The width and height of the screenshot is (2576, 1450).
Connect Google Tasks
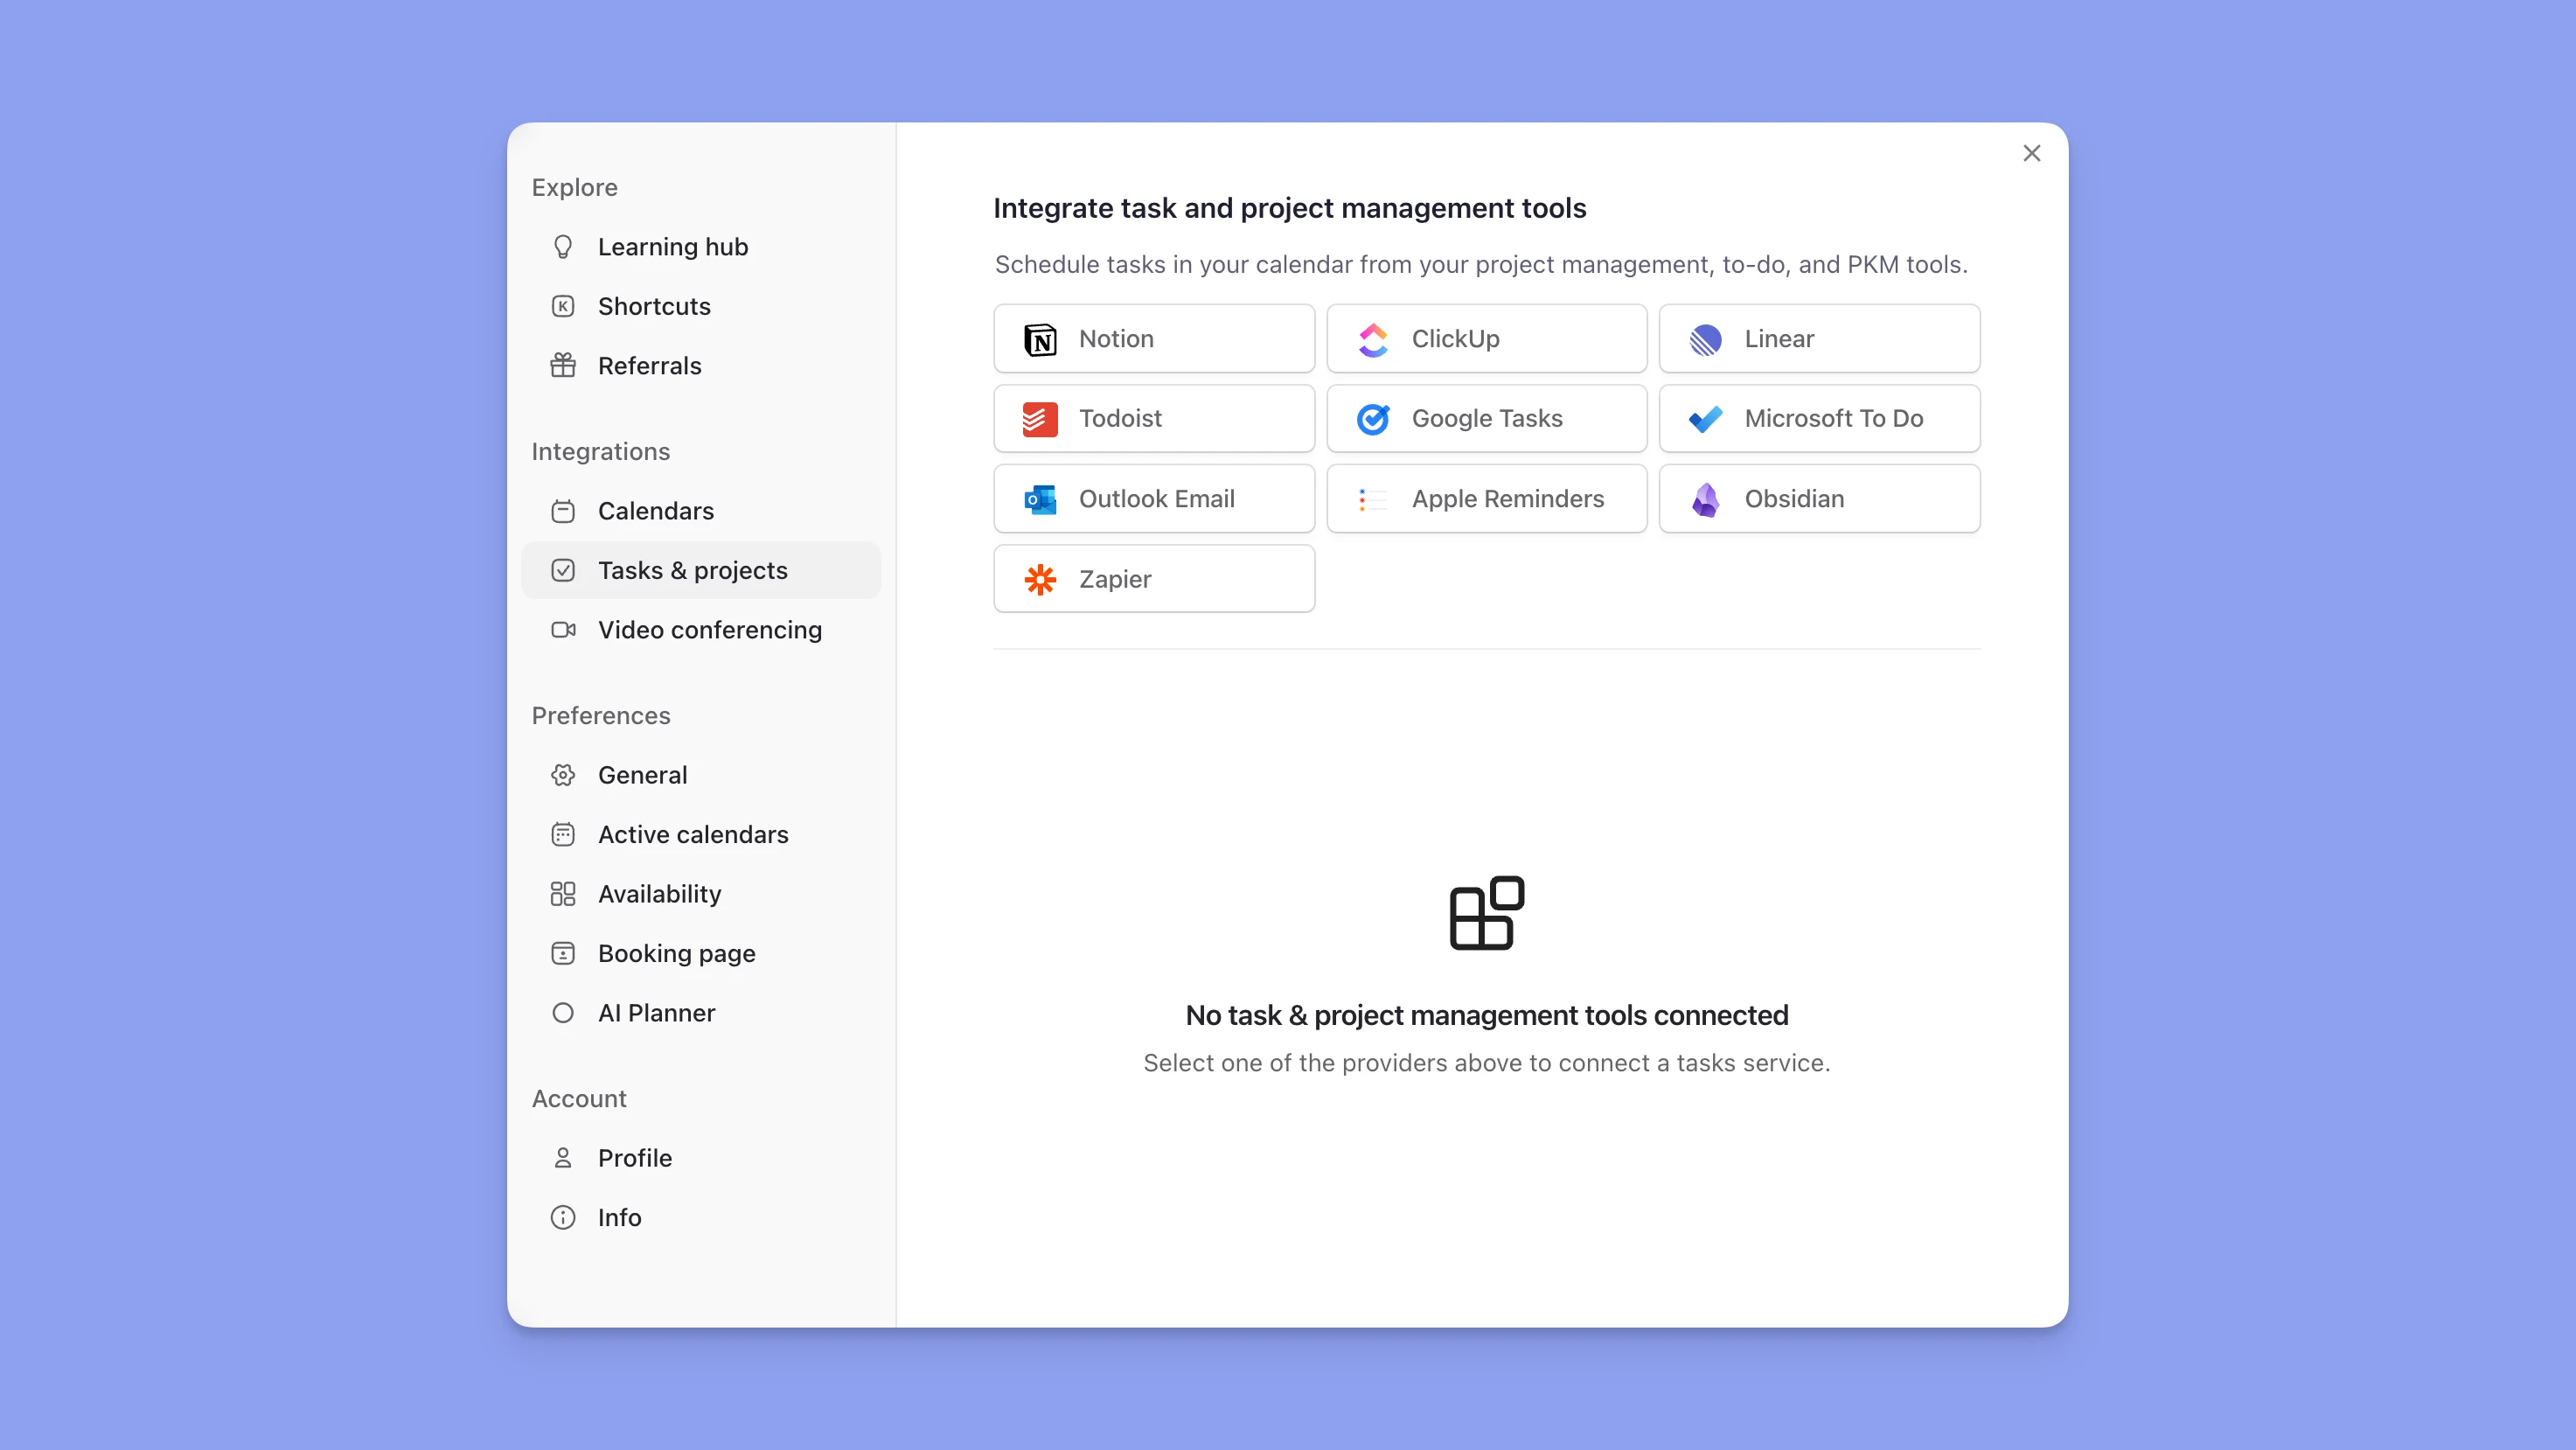coord(1486,418)
